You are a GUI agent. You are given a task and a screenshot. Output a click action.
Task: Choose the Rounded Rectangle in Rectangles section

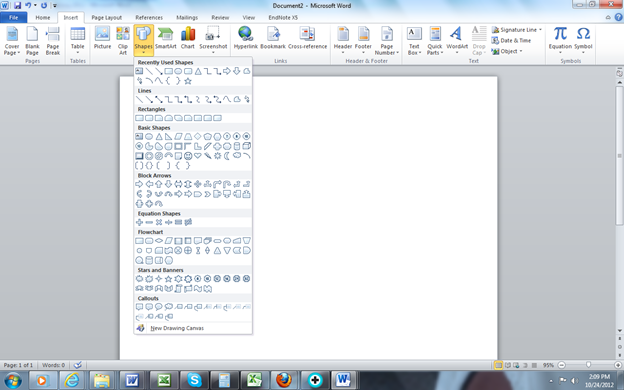click(149, 118)
